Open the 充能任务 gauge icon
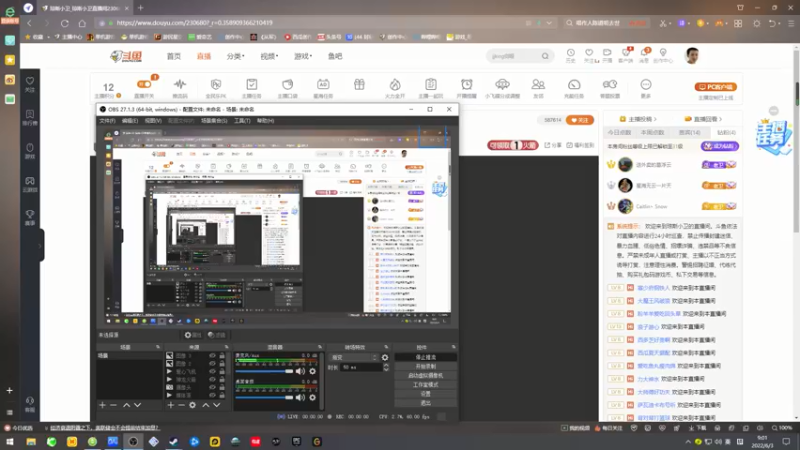Image resolution: width=800 pixels, height=450 pixels. pos(574,84)
